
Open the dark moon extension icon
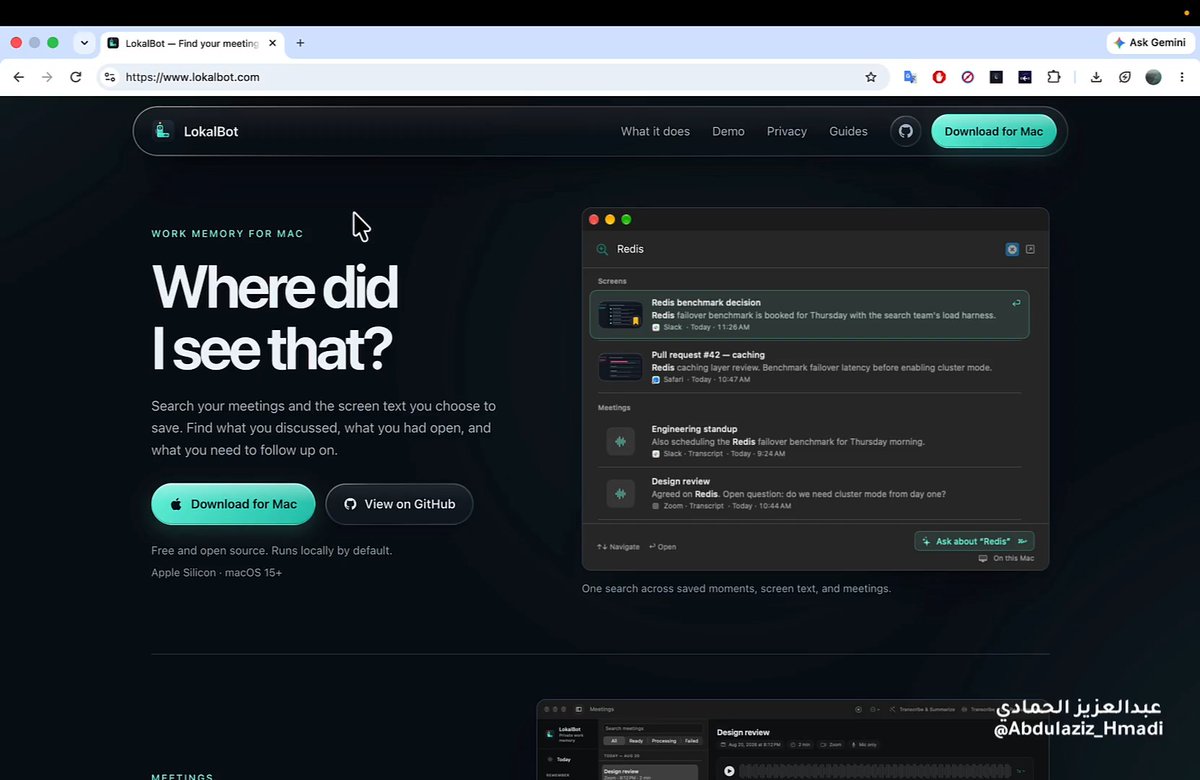[x=996, y=77]
